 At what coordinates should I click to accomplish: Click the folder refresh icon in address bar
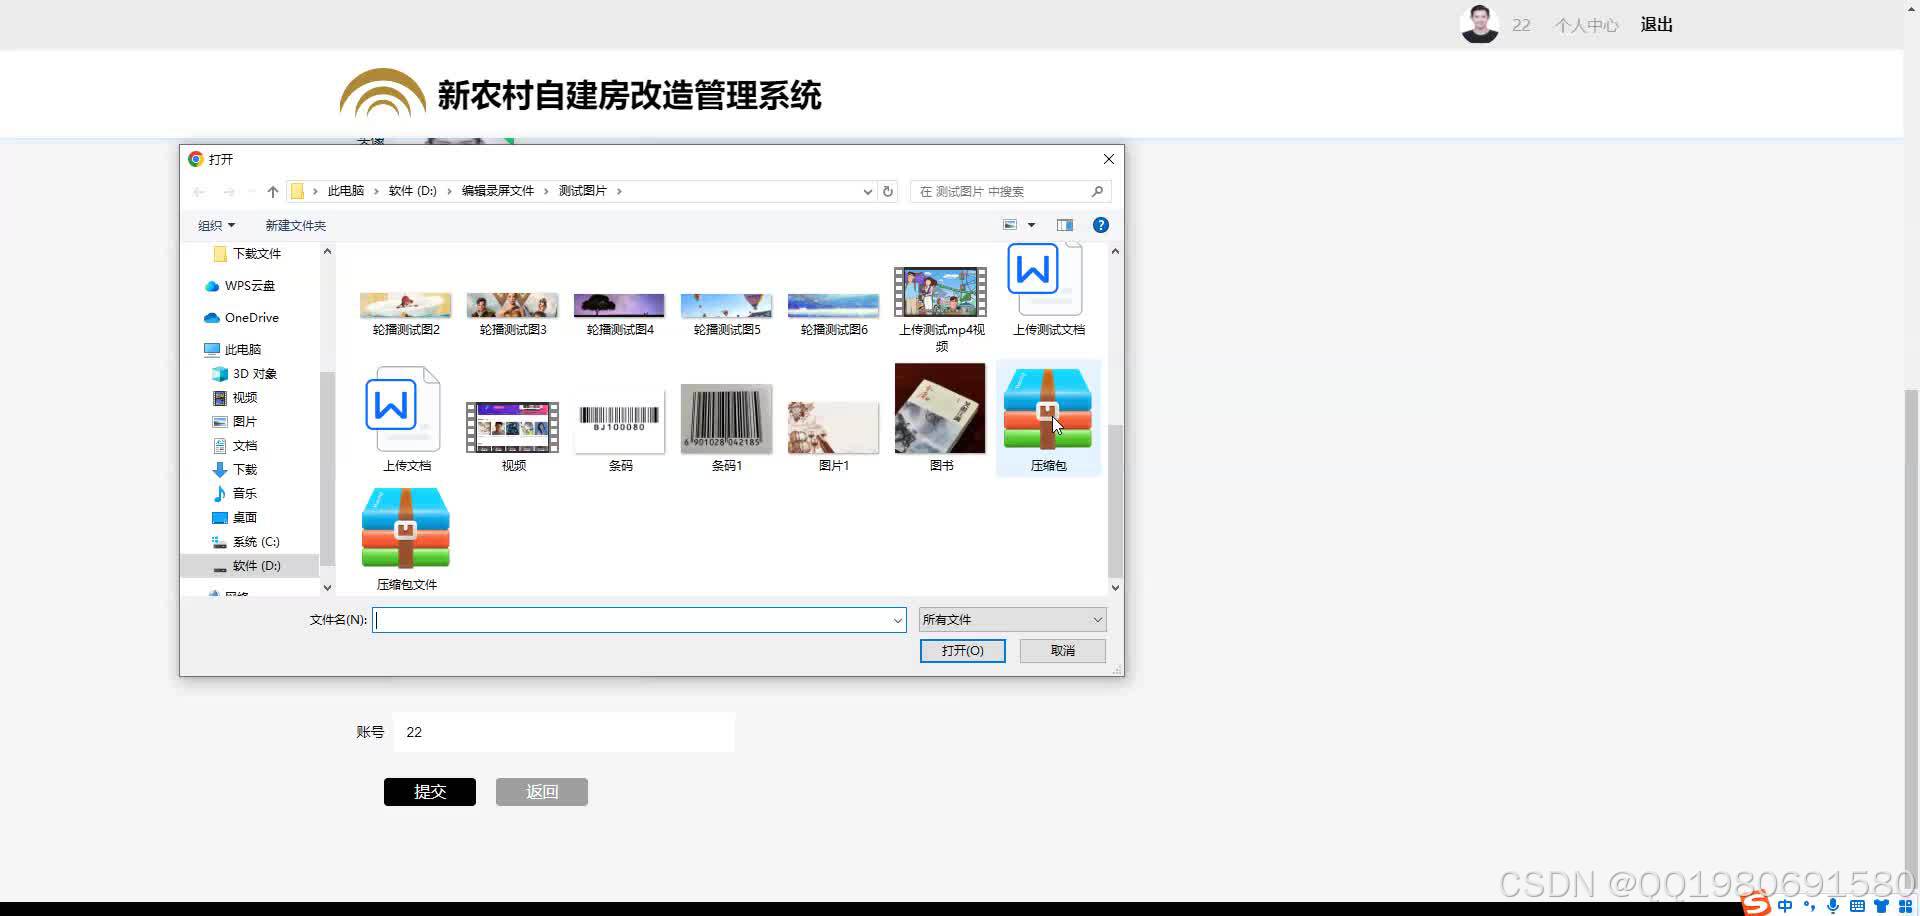coord(887,191)
